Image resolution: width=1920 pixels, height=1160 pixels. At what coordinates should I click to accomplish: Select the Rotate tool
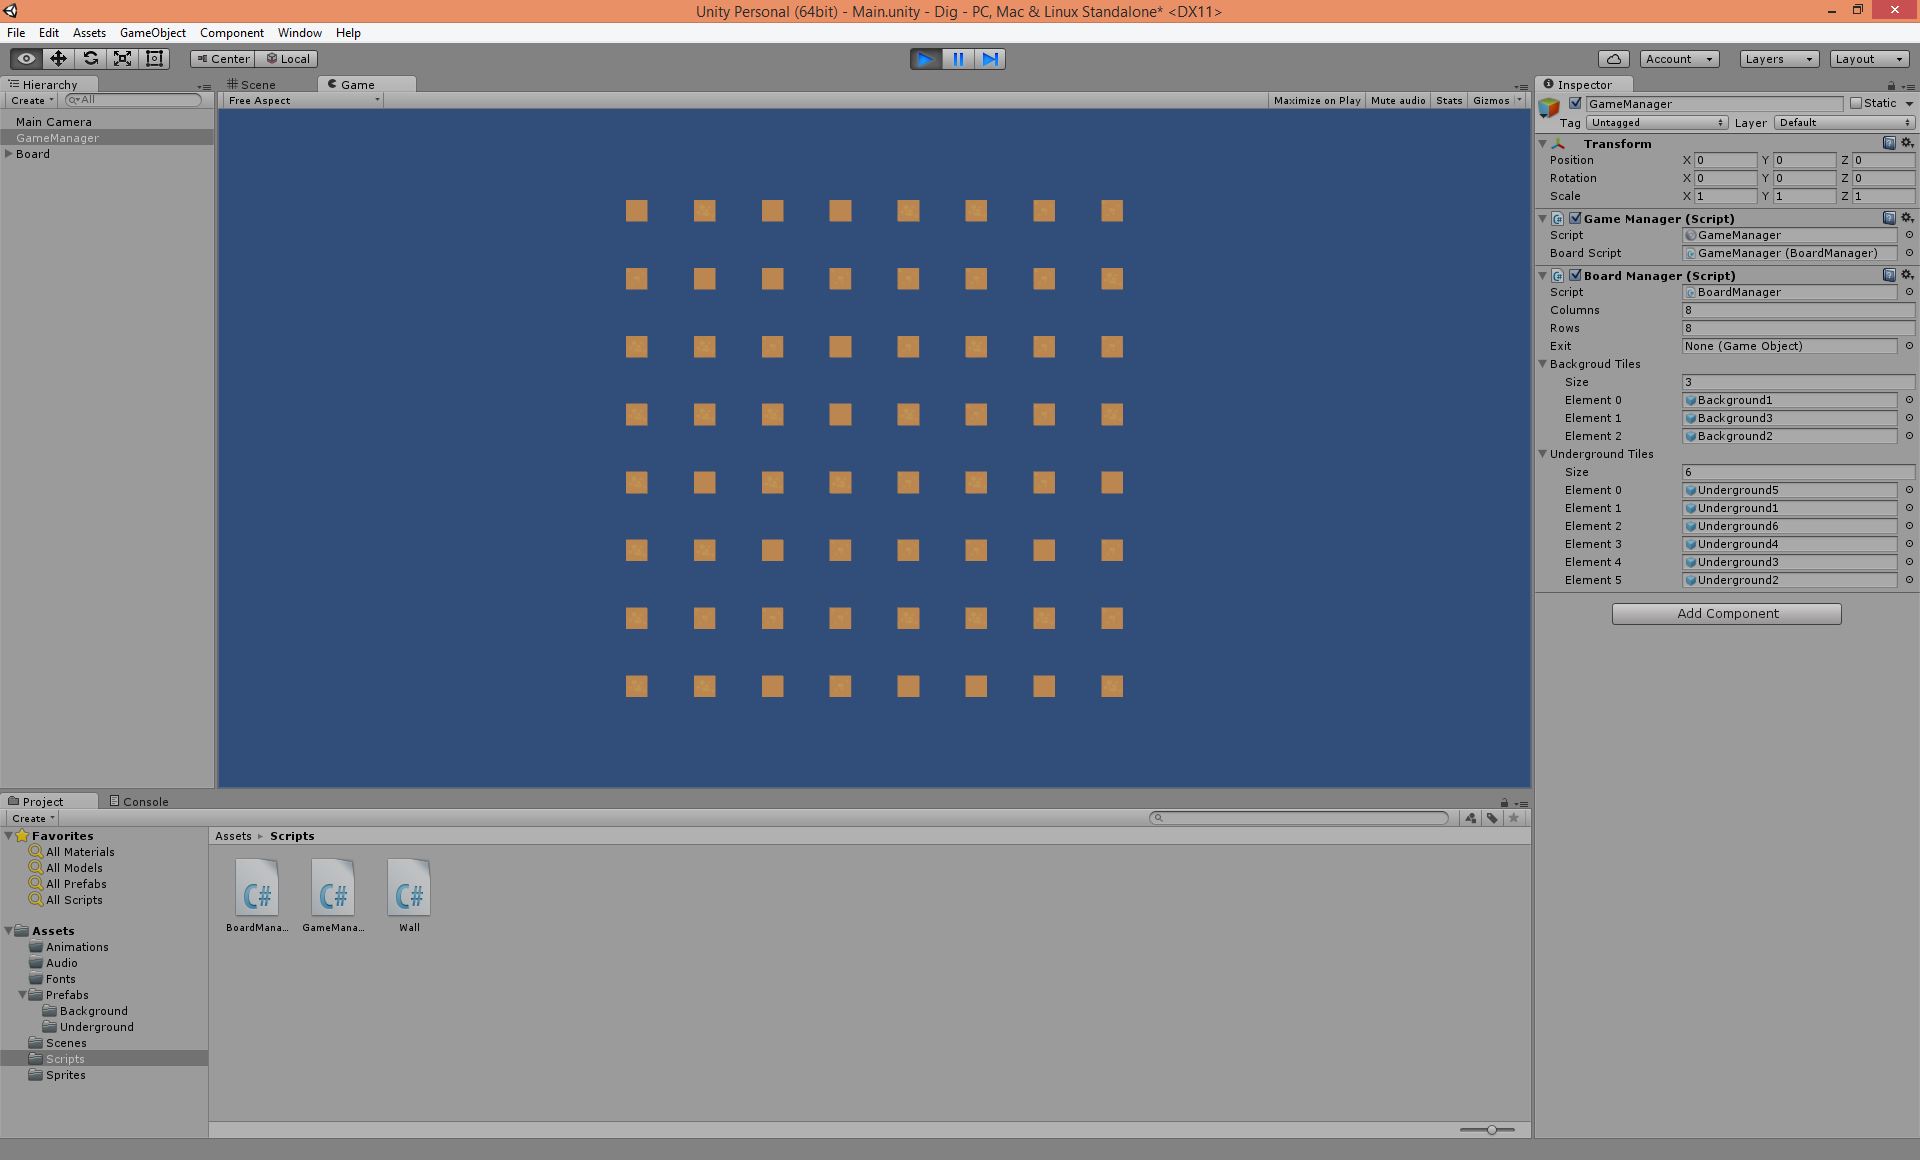90,58
